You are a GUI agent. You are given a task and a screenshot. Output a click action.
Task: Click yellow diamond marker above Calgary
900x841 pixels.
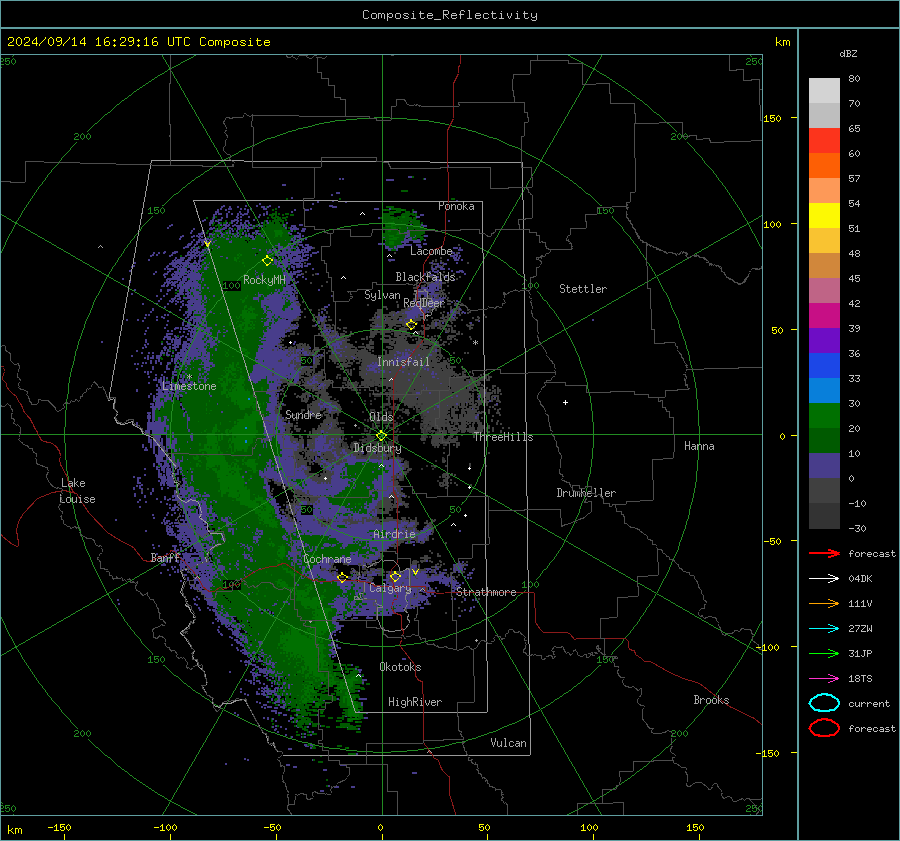coord(395,576)
